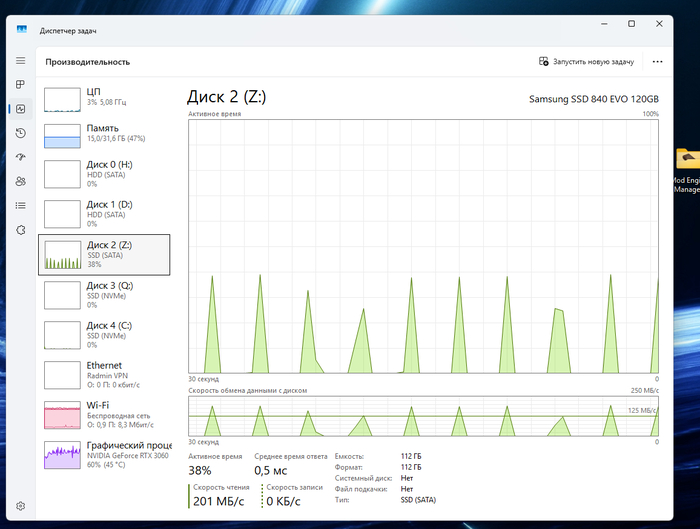
Task: Expand the hamburger navigation menu
Action: pos(21,61)
